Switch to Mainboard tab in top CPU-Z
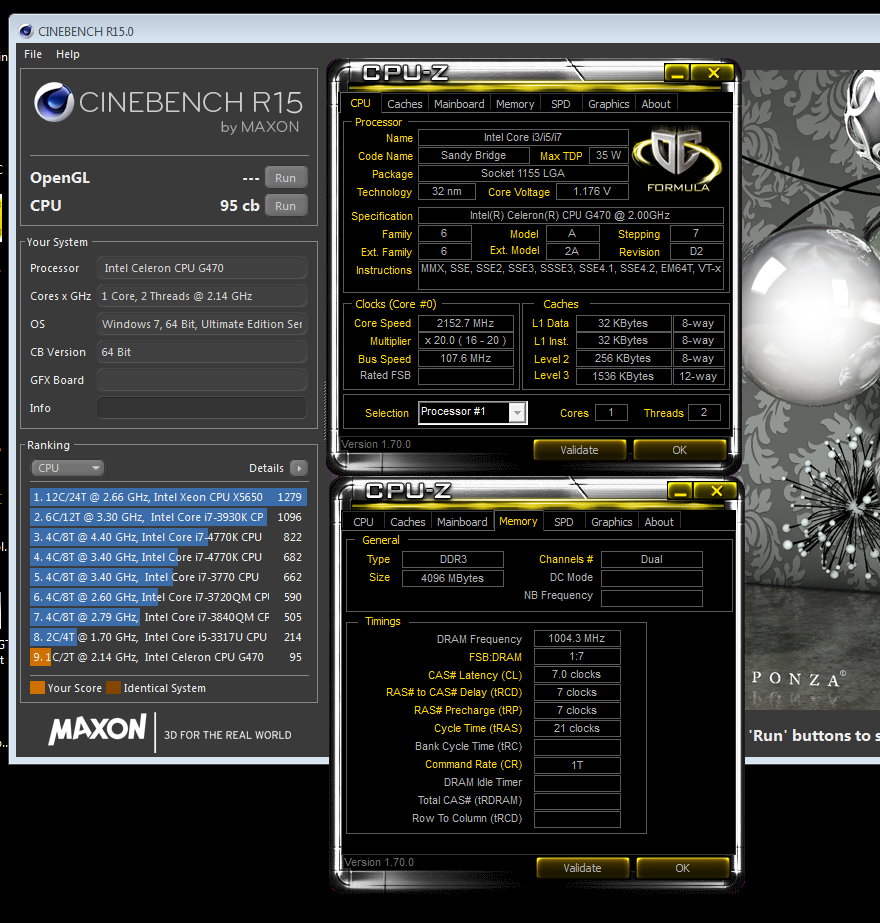Viewport: 880px width, 923px height. click(x=459, y=104)
